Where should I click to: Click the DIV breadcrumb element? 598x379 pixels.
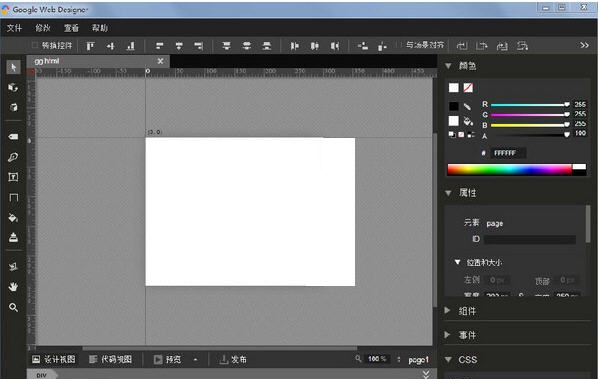coord(42,375)
